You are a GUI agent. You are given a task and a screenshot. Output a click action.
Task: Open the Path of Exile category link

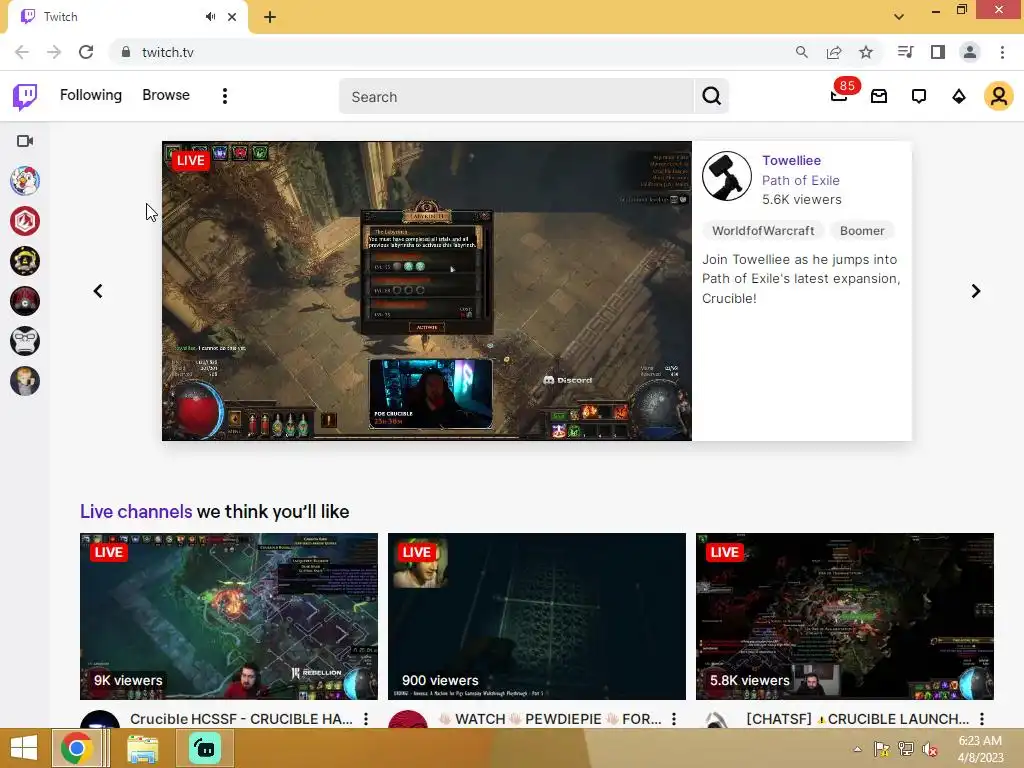click(801, 180)
